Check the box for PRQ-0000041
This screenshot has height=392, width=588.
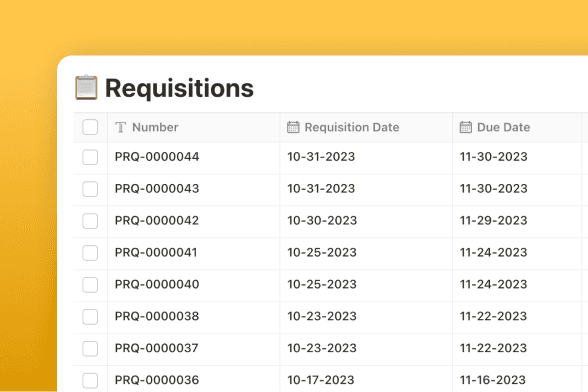[x=90, y=253]
